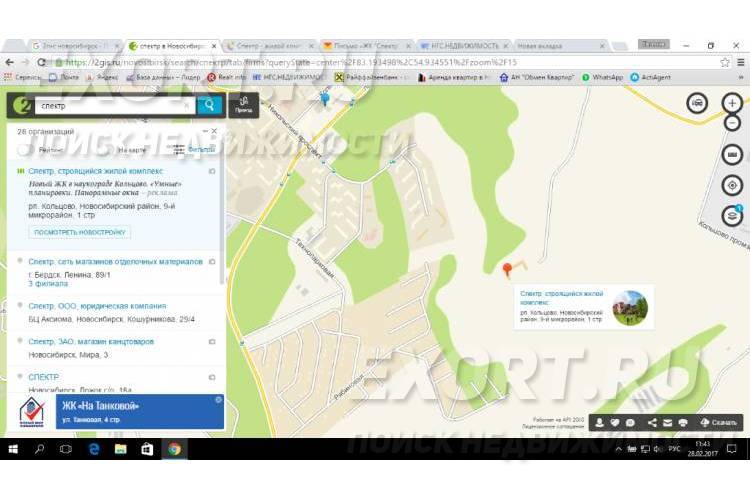Open the 'СПЕКТР' organization result
750x500 pixels.
coord(44,377)
